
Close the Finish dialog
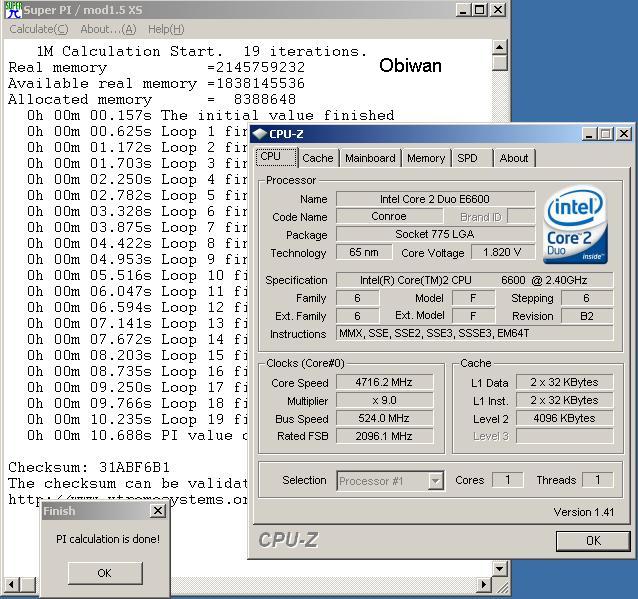point(157,511)
